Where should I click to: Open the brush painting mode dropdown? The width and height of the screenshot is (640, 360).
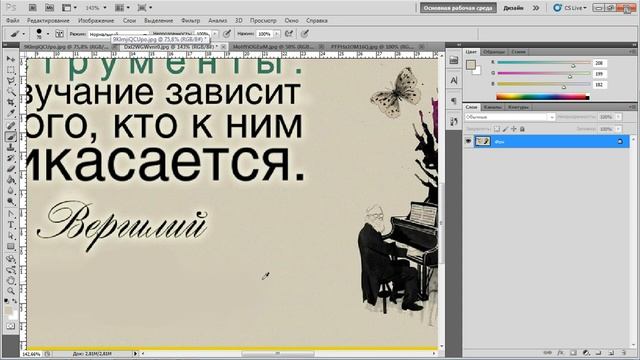click(118, 34)
